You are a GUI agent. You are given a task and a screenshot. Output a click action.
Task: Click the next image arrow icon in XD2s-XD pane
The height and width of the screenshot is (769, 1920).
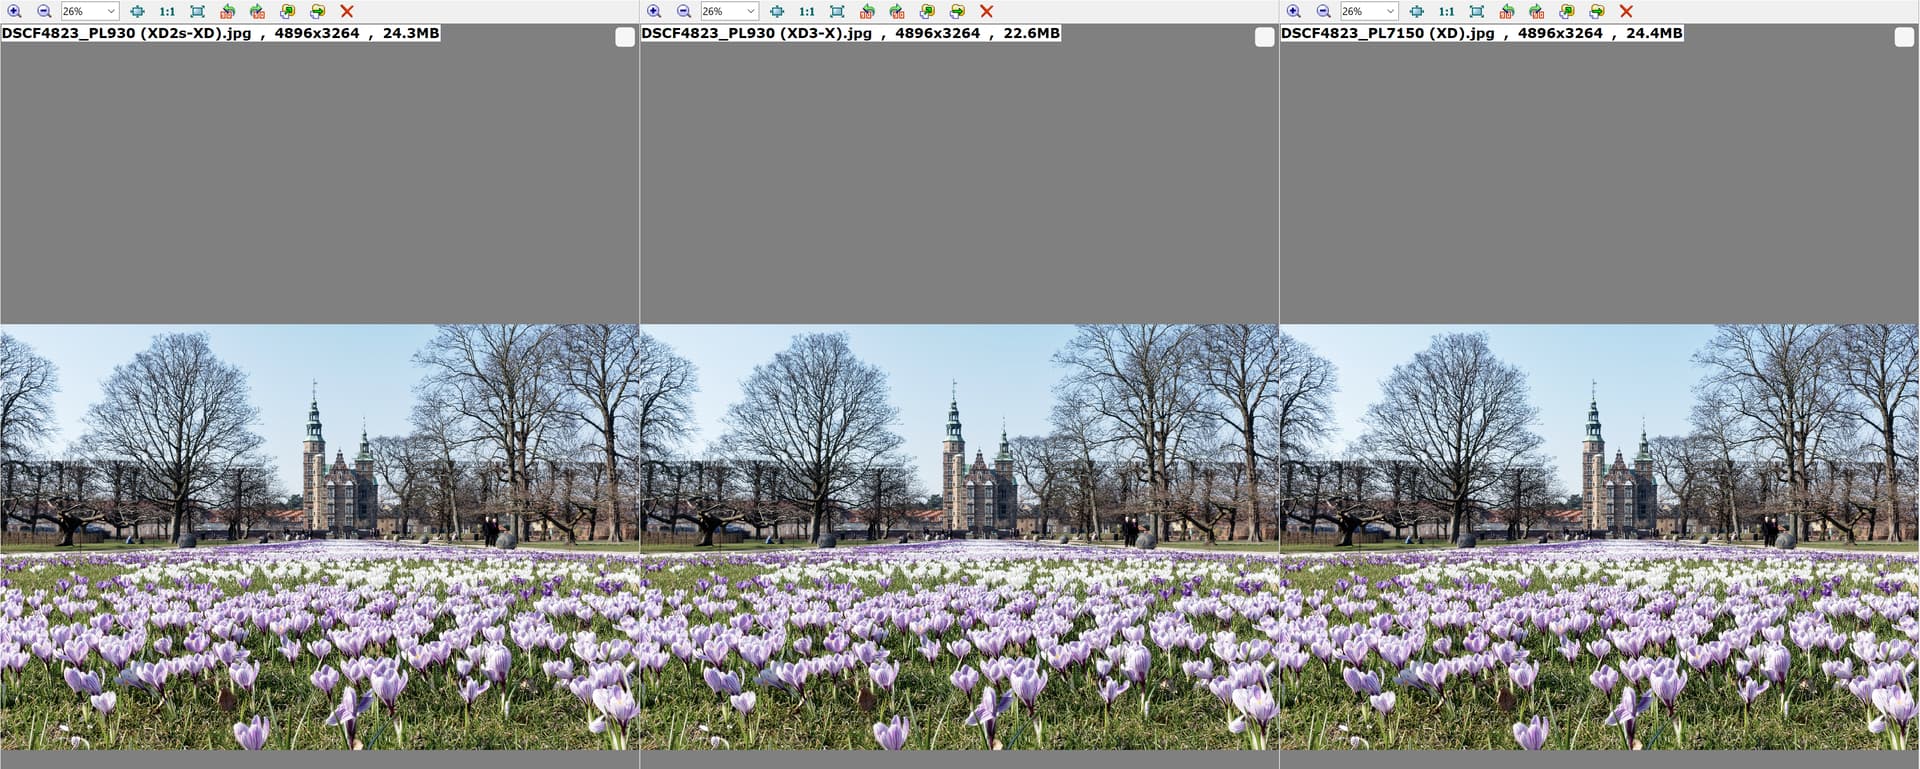317,11
